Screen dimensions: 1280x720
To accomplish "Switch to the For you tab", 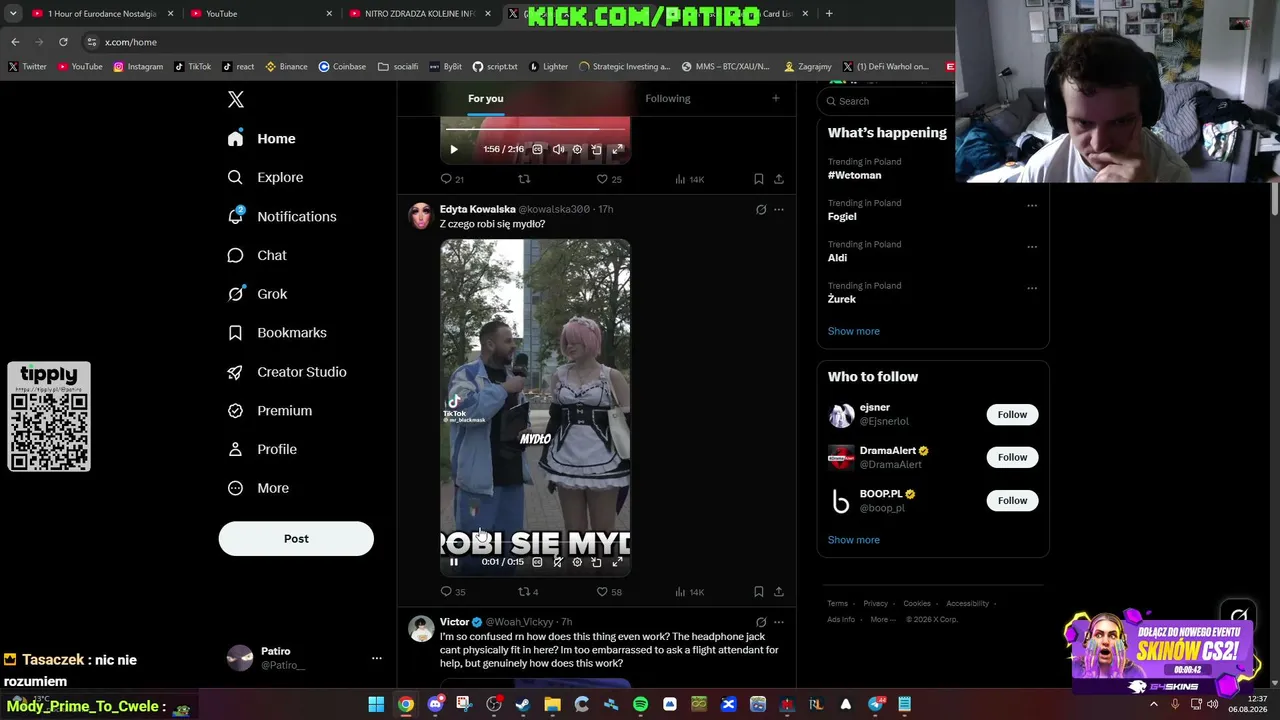I will (485, 98).
